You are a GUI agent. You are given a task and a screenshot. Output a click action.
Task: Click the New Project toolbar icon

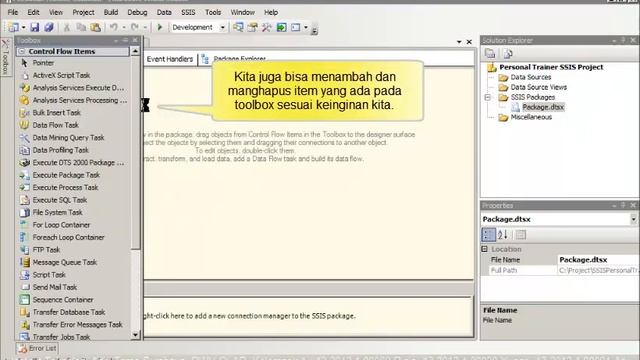click(13, 27)
